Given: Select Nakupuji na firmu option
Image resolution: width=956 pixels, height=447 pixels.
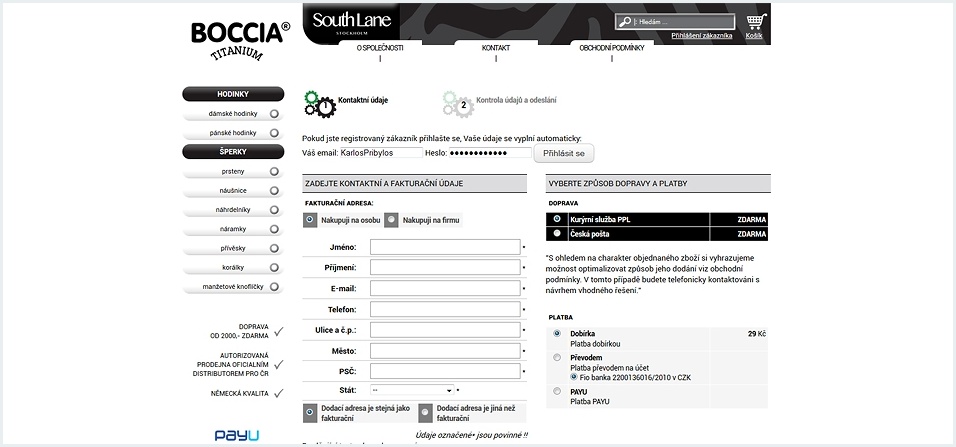Looking at the screenshot, I should [391, 219].
